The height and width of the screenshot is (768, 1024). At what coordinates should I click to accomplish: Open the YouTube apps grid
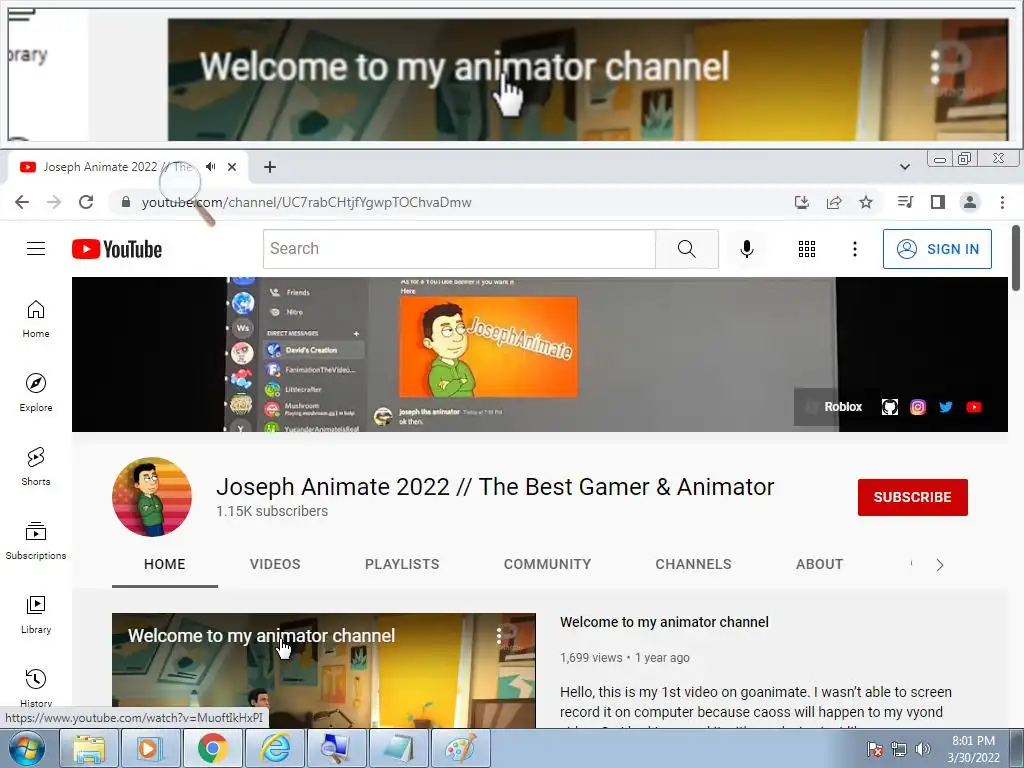pos(807,249)
